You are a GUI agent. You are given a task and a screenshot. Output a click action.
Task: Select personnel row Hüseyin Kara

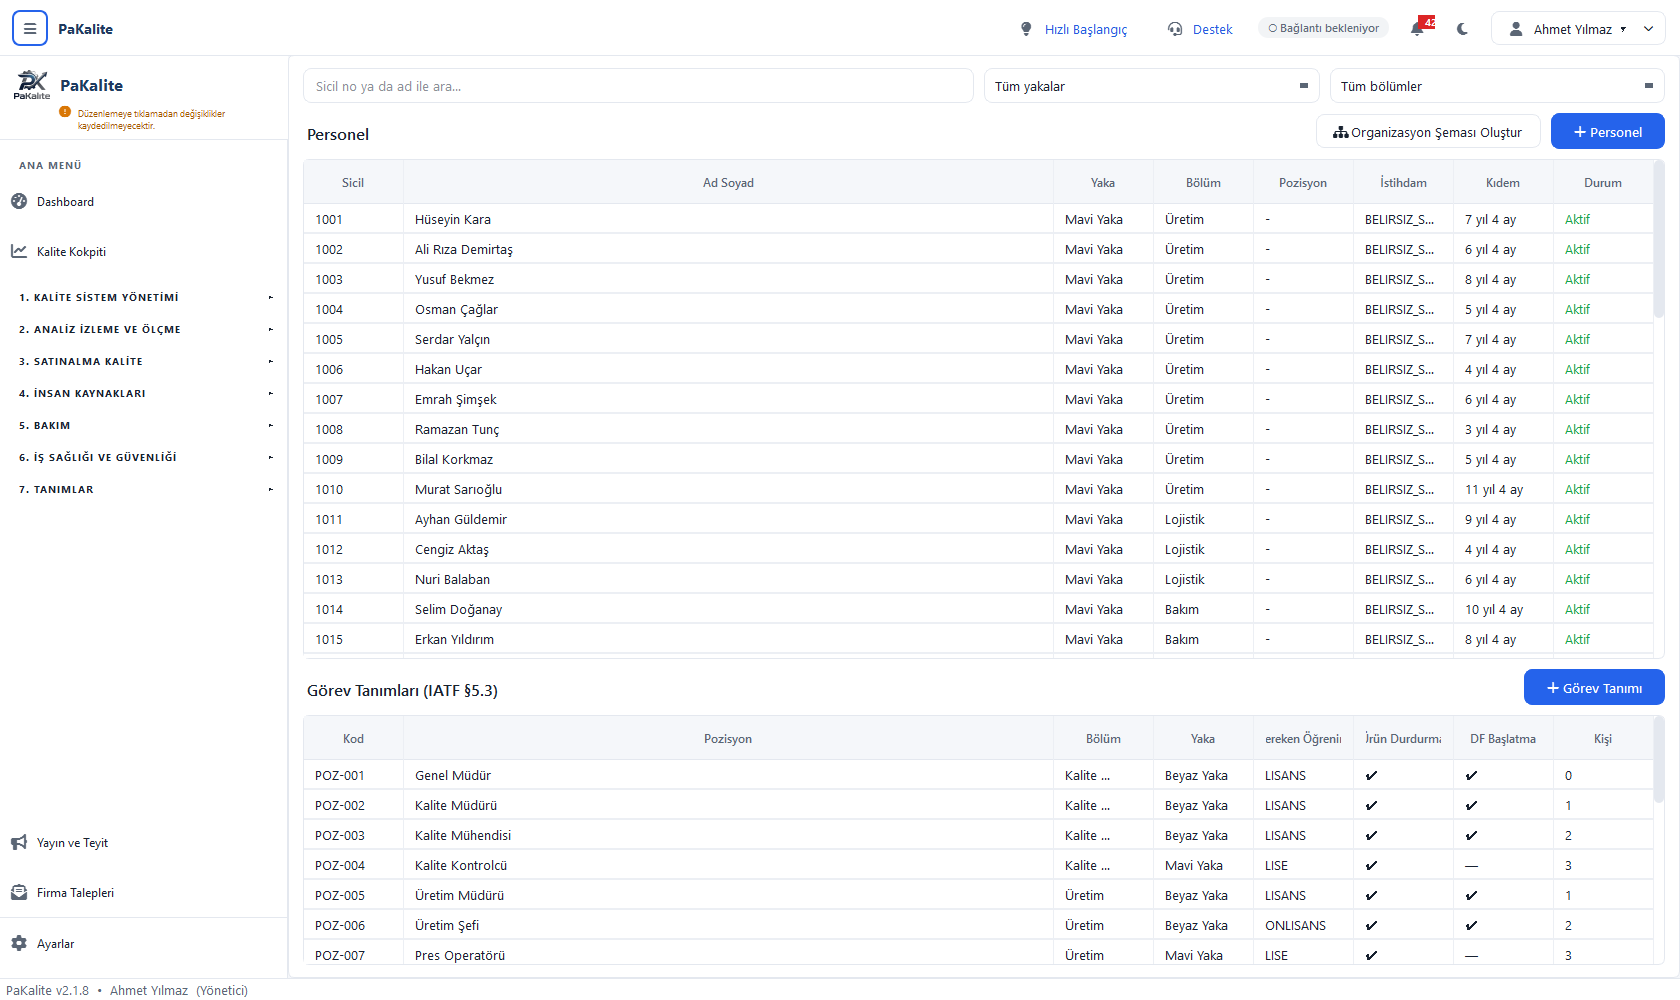coord(978,219)
